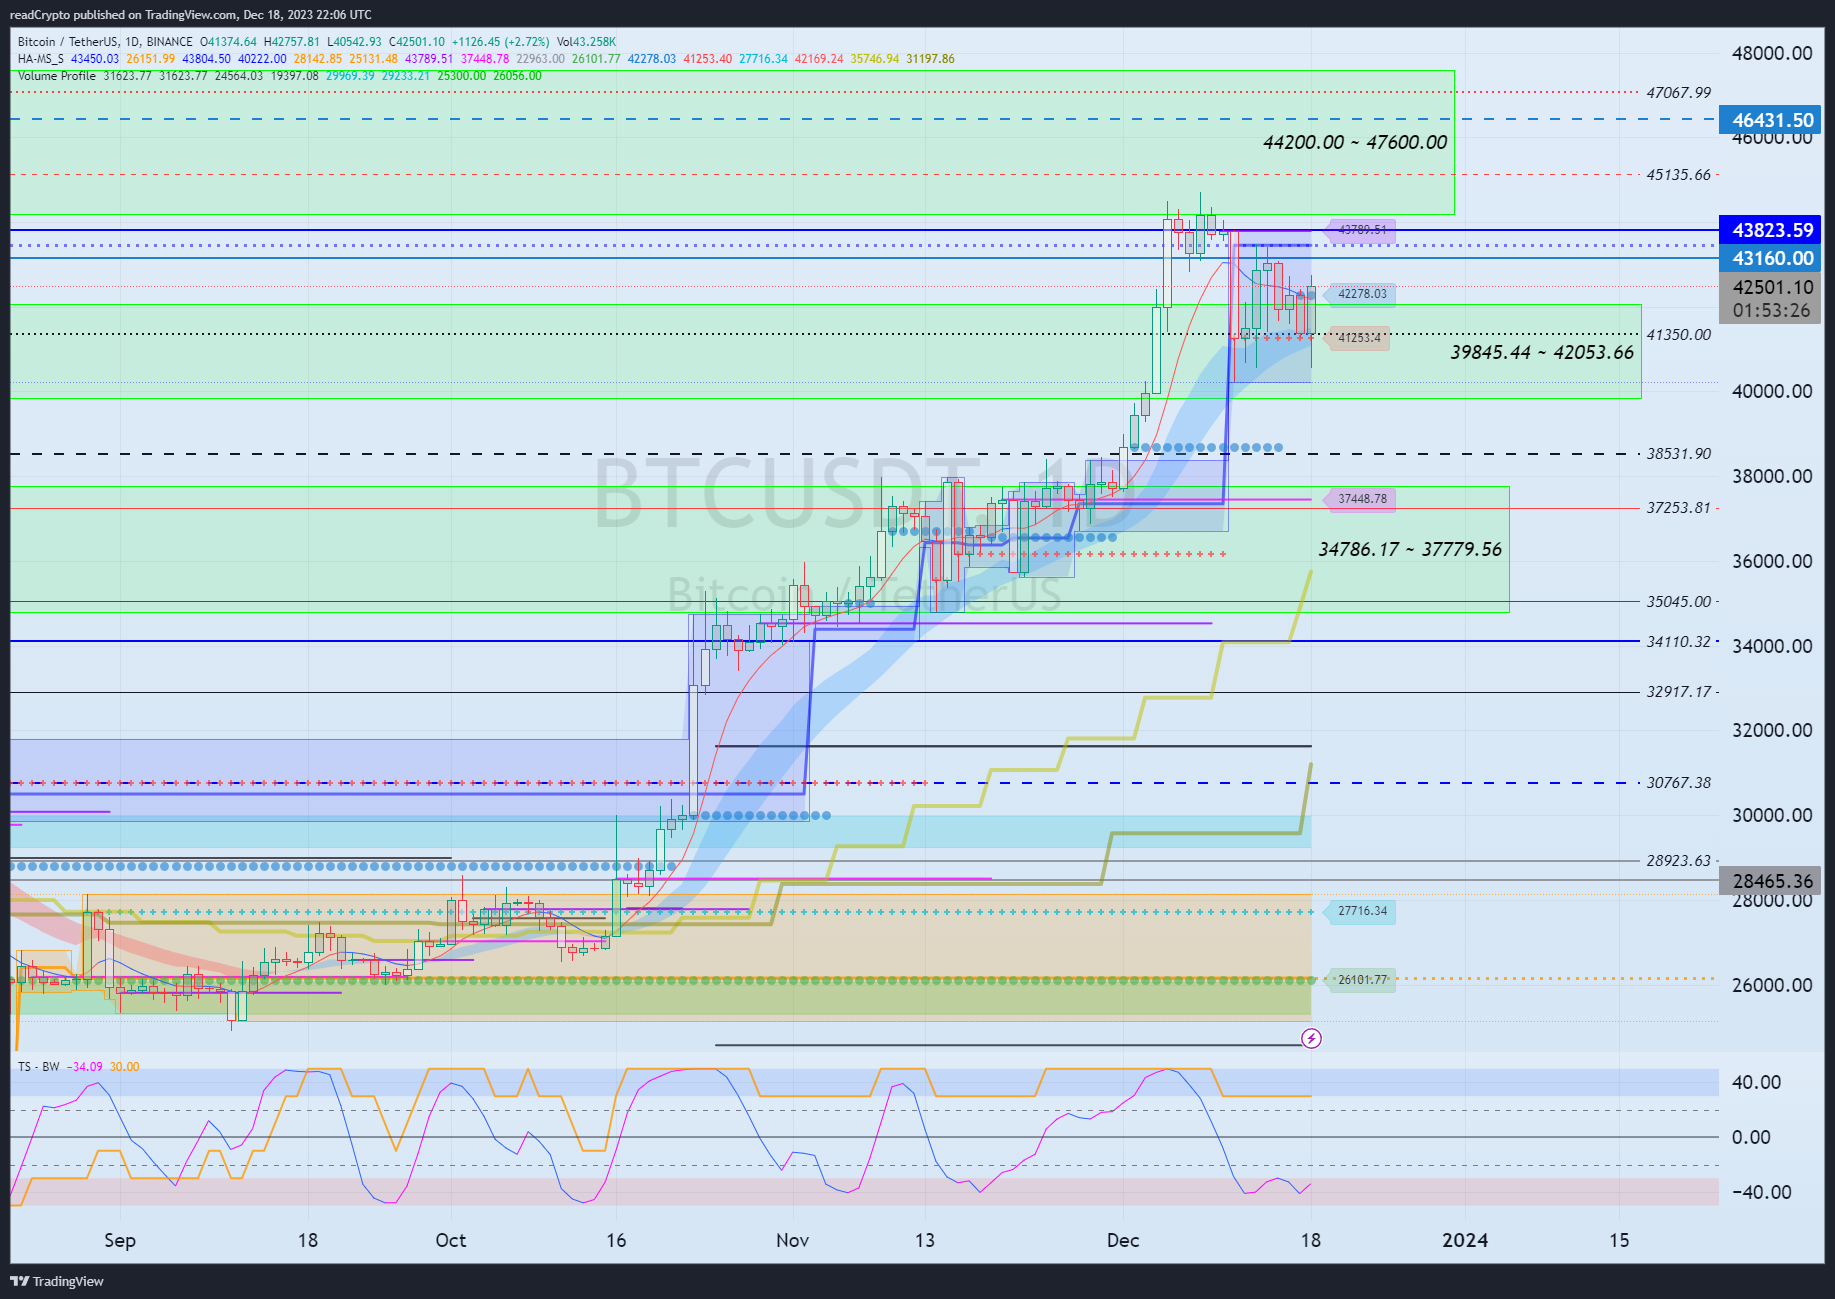Click the 15 January label on time axis
This screenshot has height=1299, width=1835.
[x=1619, y=1240]
